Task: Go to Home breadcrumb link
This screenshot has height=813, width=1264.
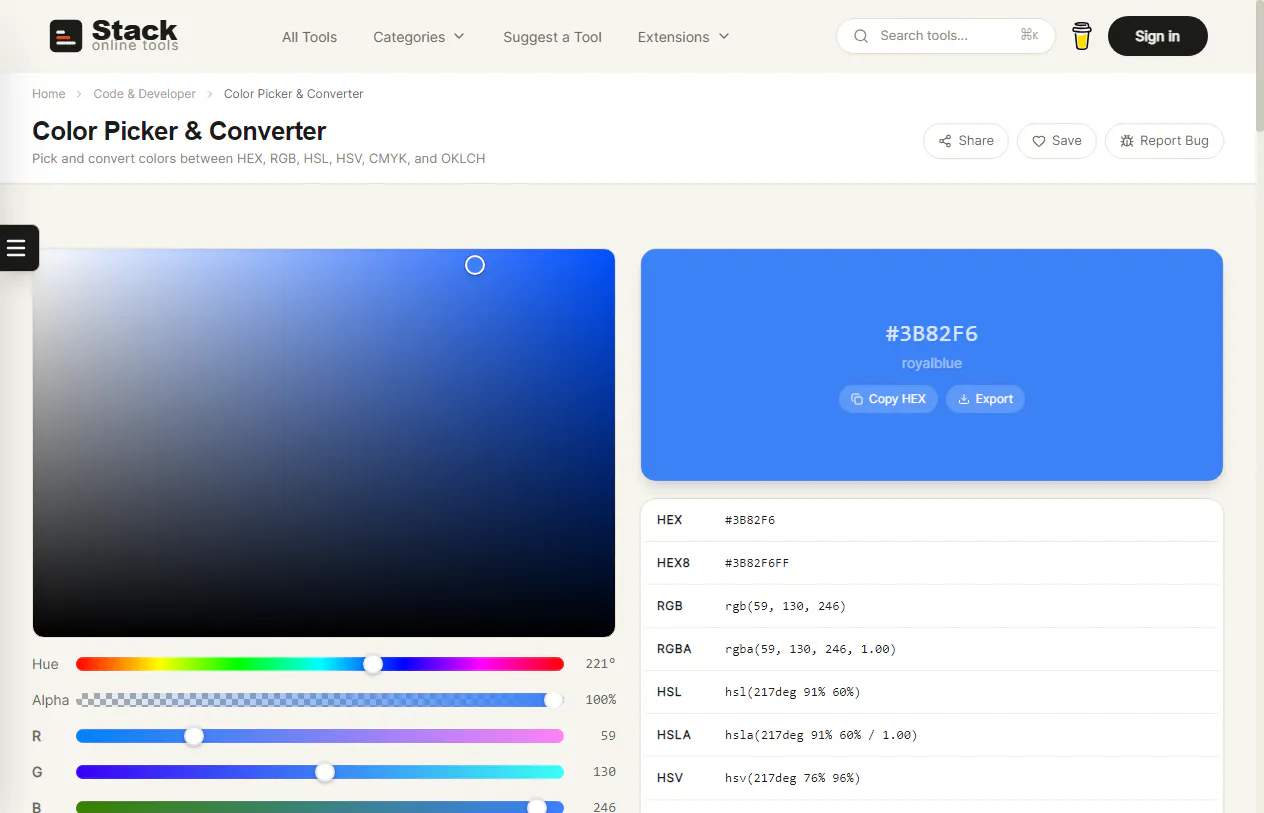Action: 49,94
